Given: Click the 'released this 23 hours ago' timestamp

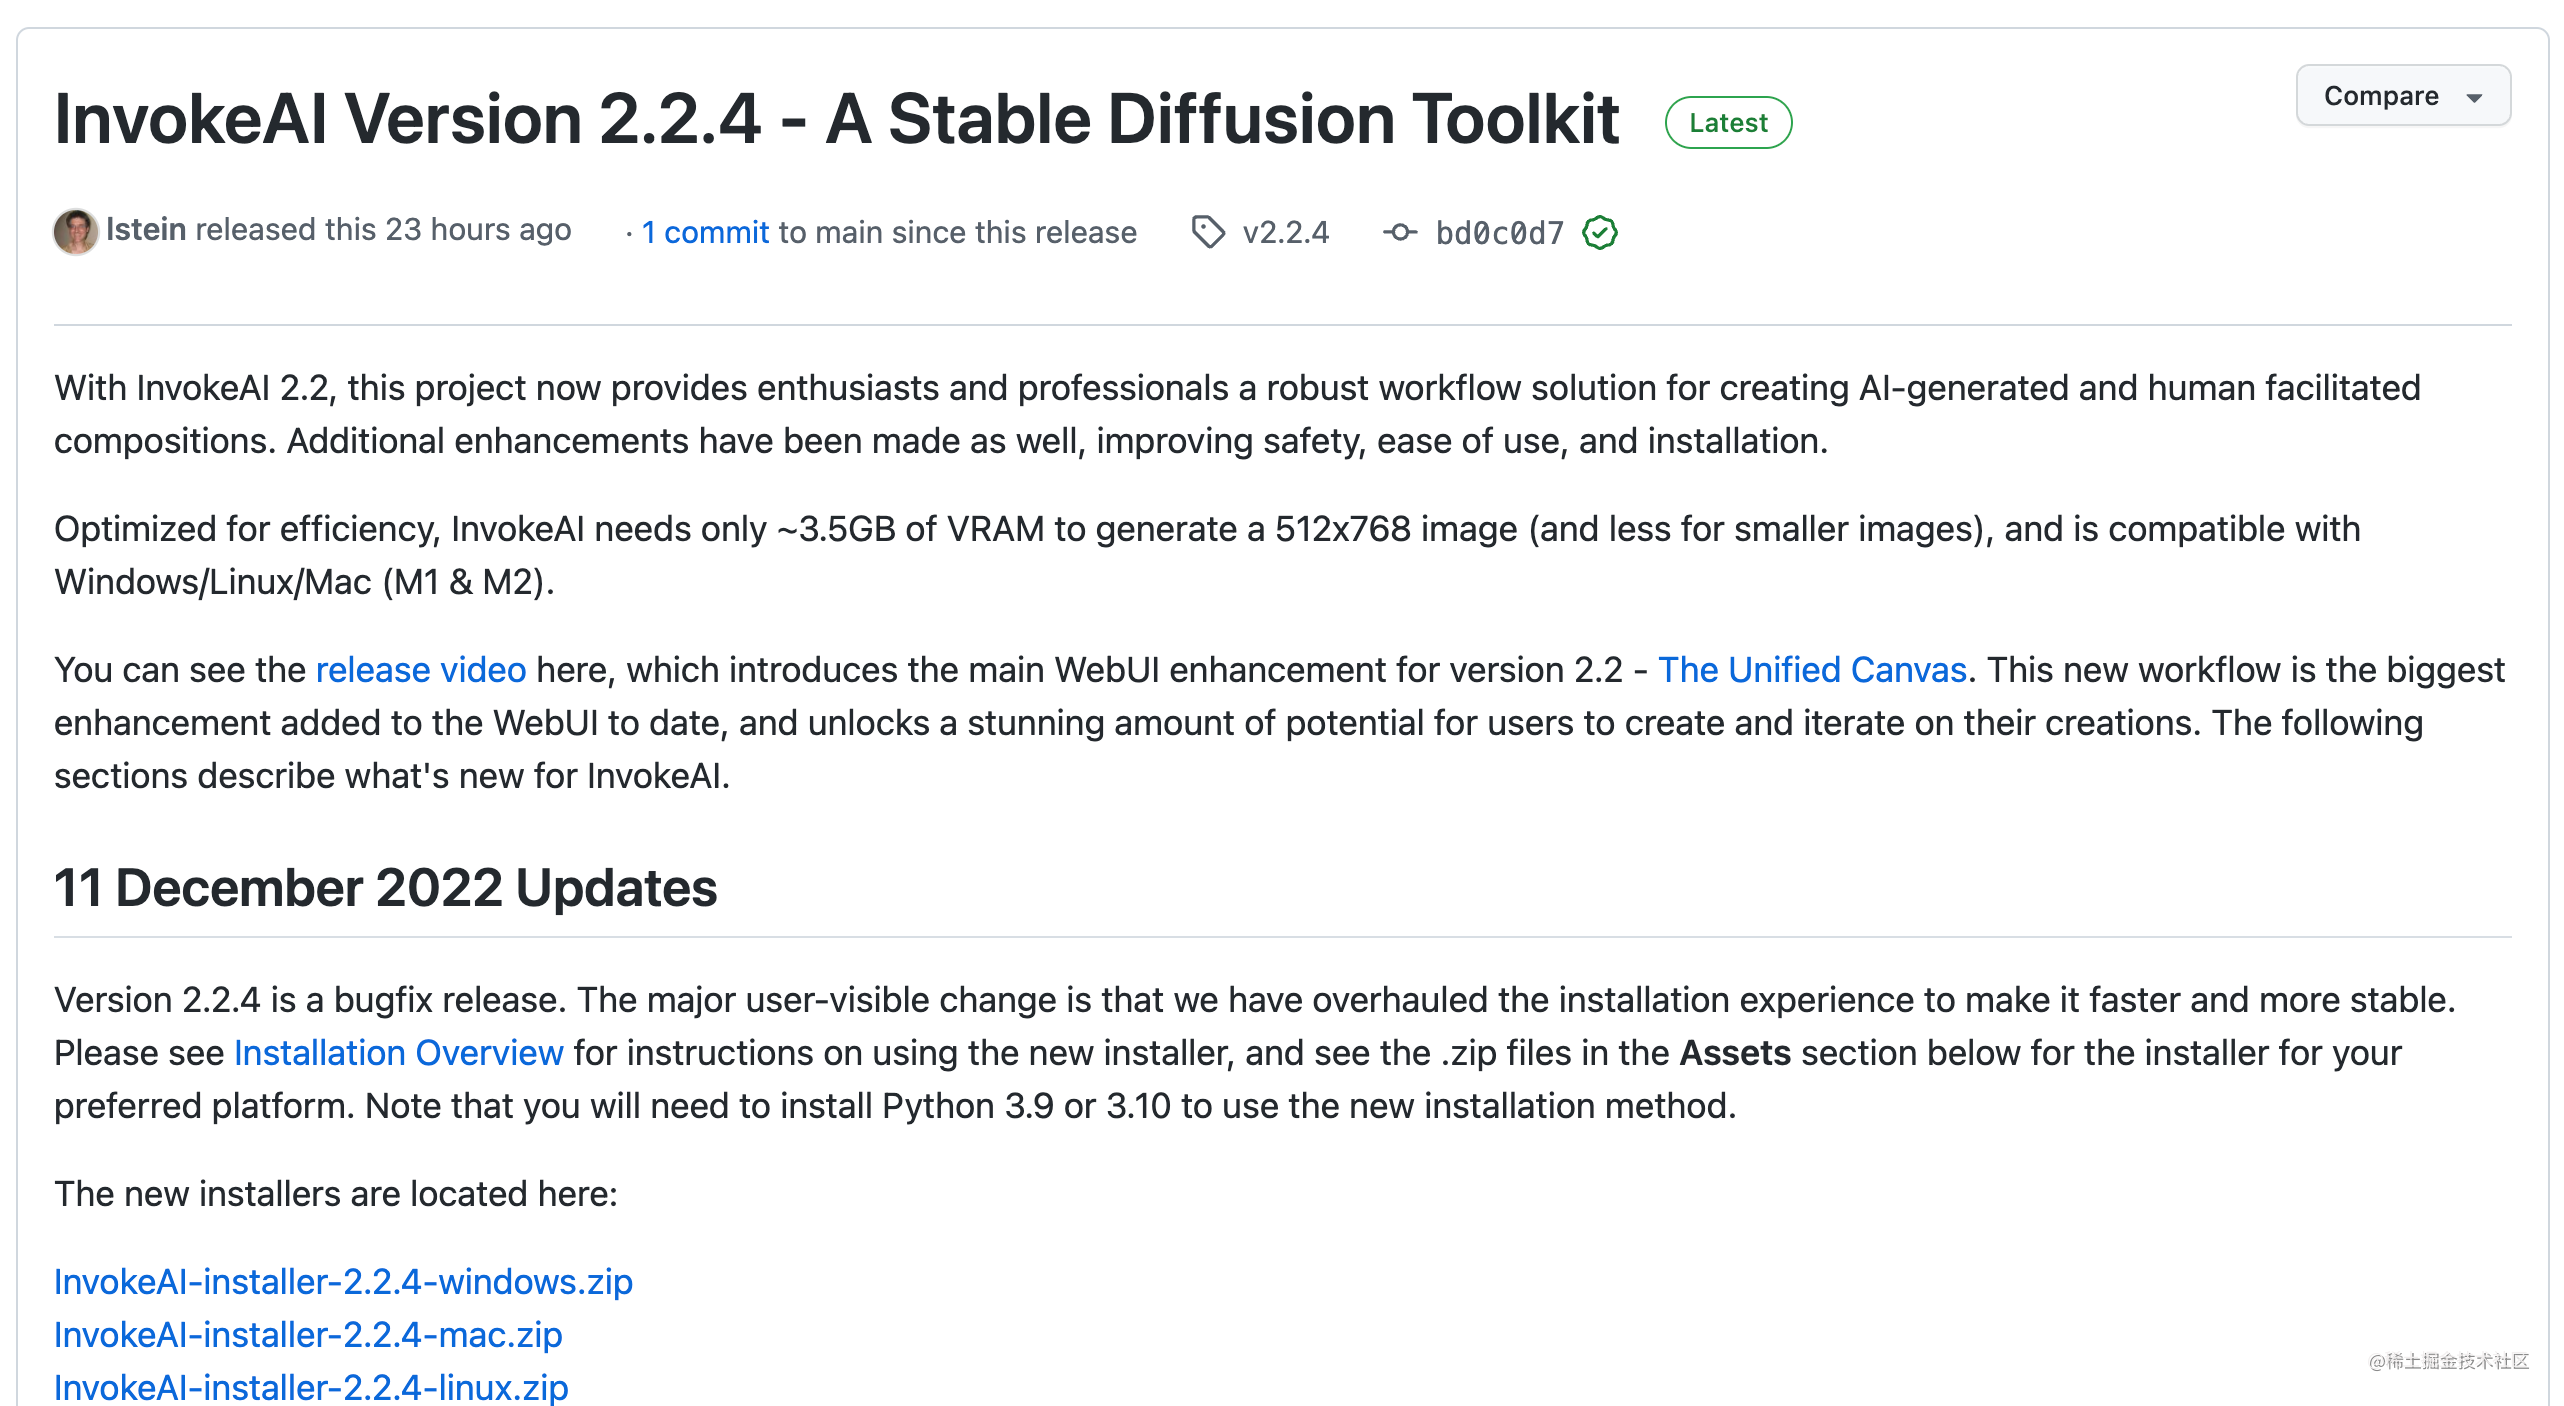Looking at the screenshot, I should click(x=383, y=230).
